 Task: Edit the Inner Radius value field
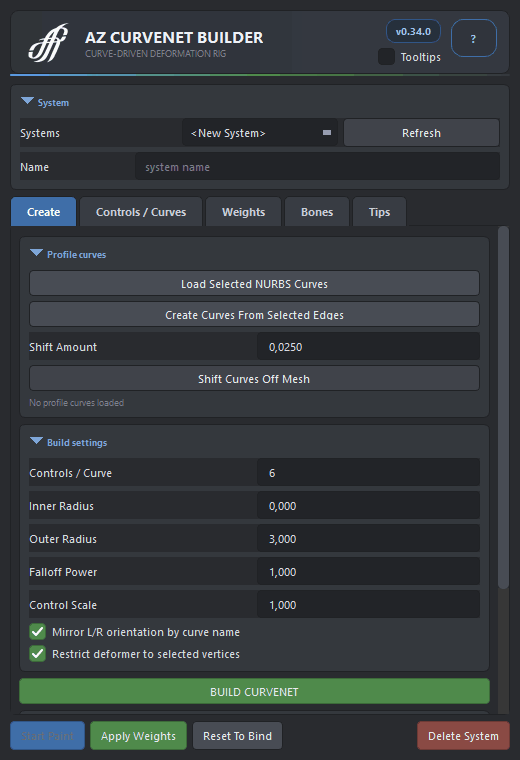coord(368,506)
